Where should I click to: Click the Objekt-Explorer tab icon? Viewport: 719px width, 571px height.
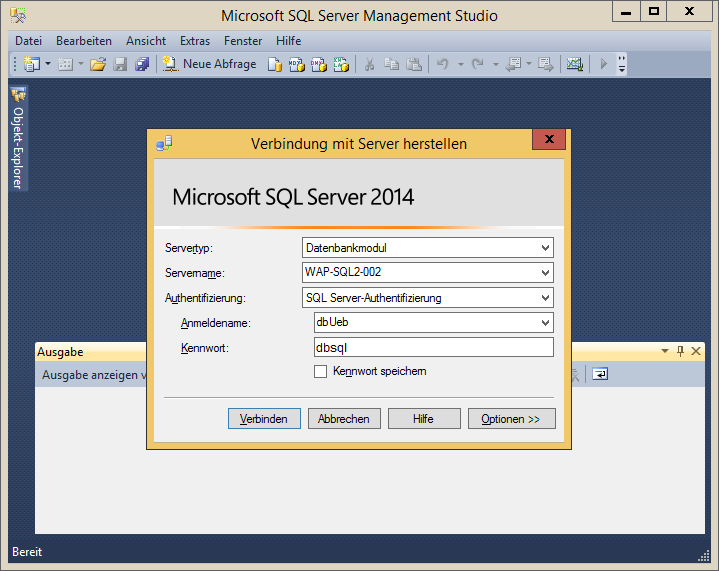tap(18, 94)
